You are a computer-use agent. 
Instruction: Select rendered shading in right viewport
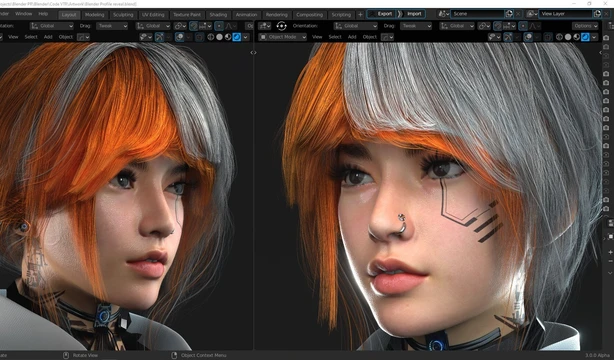(585, 37)
